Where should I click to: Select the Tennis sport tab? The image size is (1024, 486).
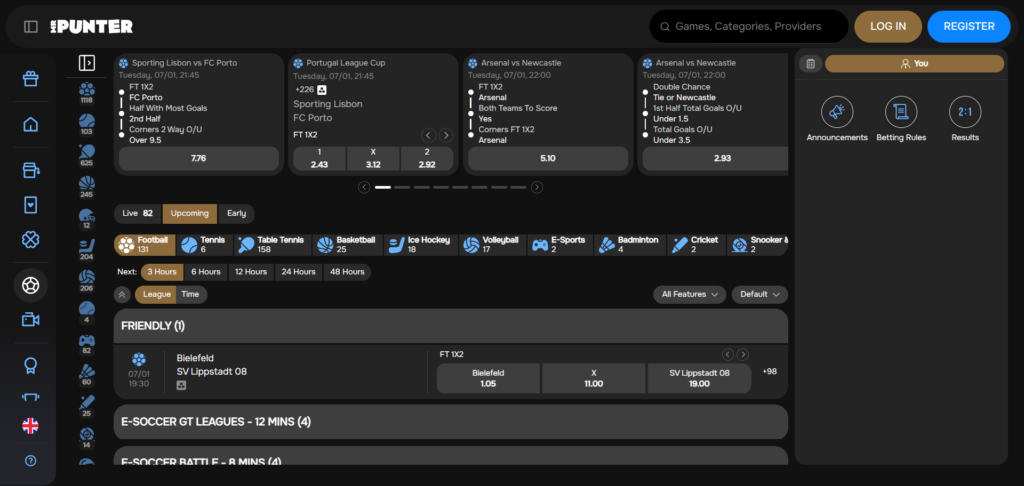[x=207, y=245]
